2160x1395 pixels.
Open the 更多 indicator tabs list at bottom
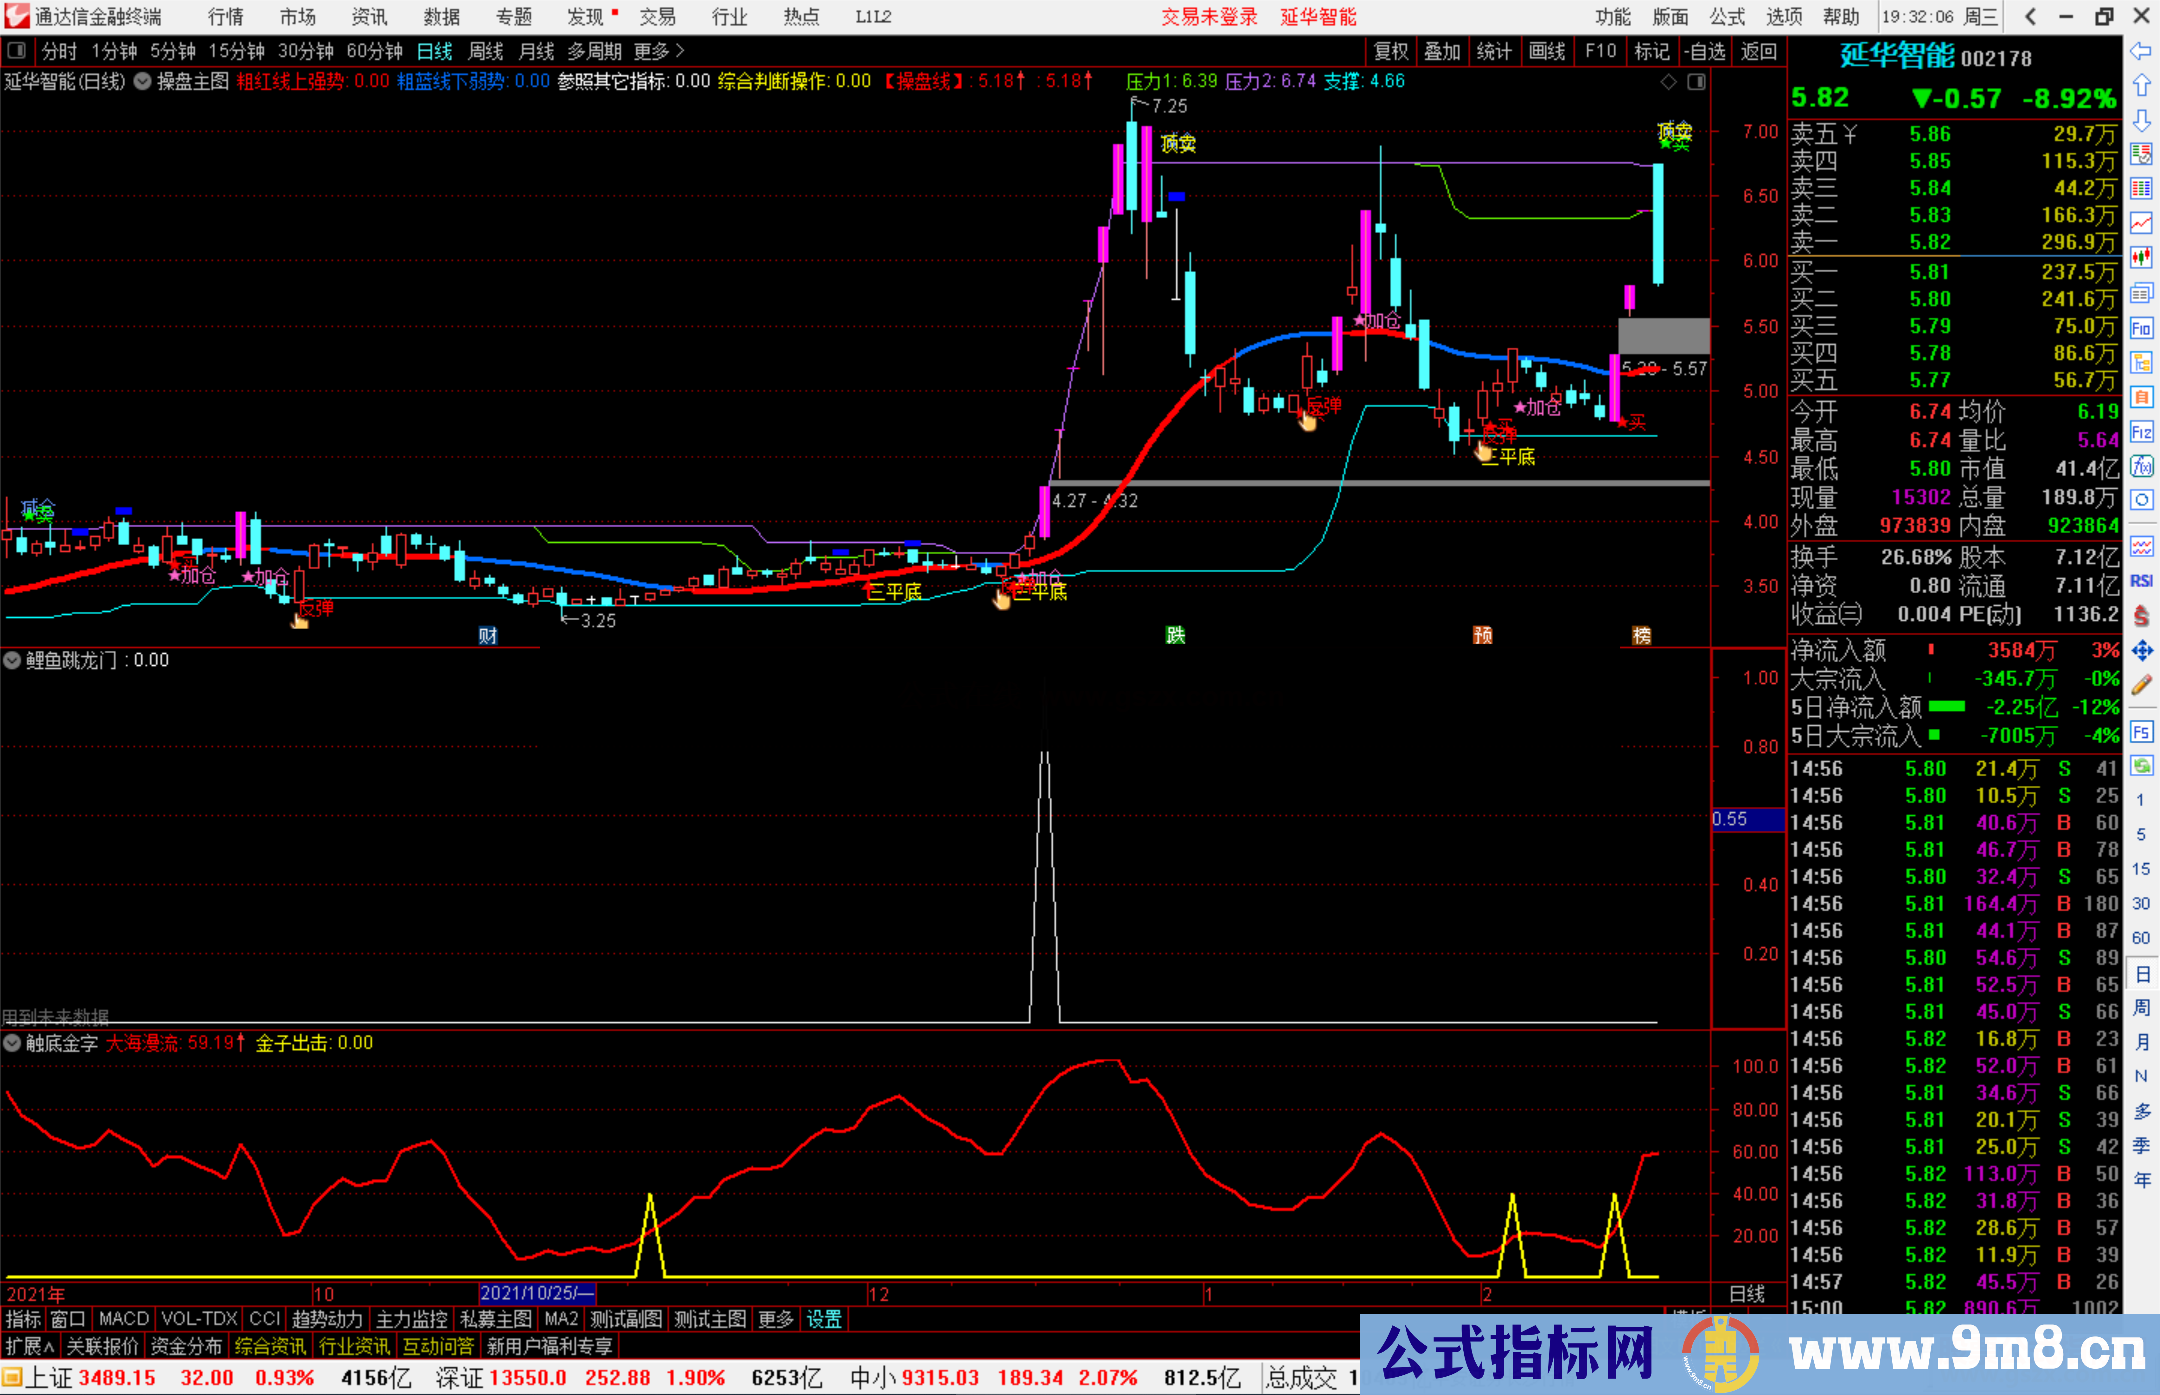click(x=775, y=1319)
